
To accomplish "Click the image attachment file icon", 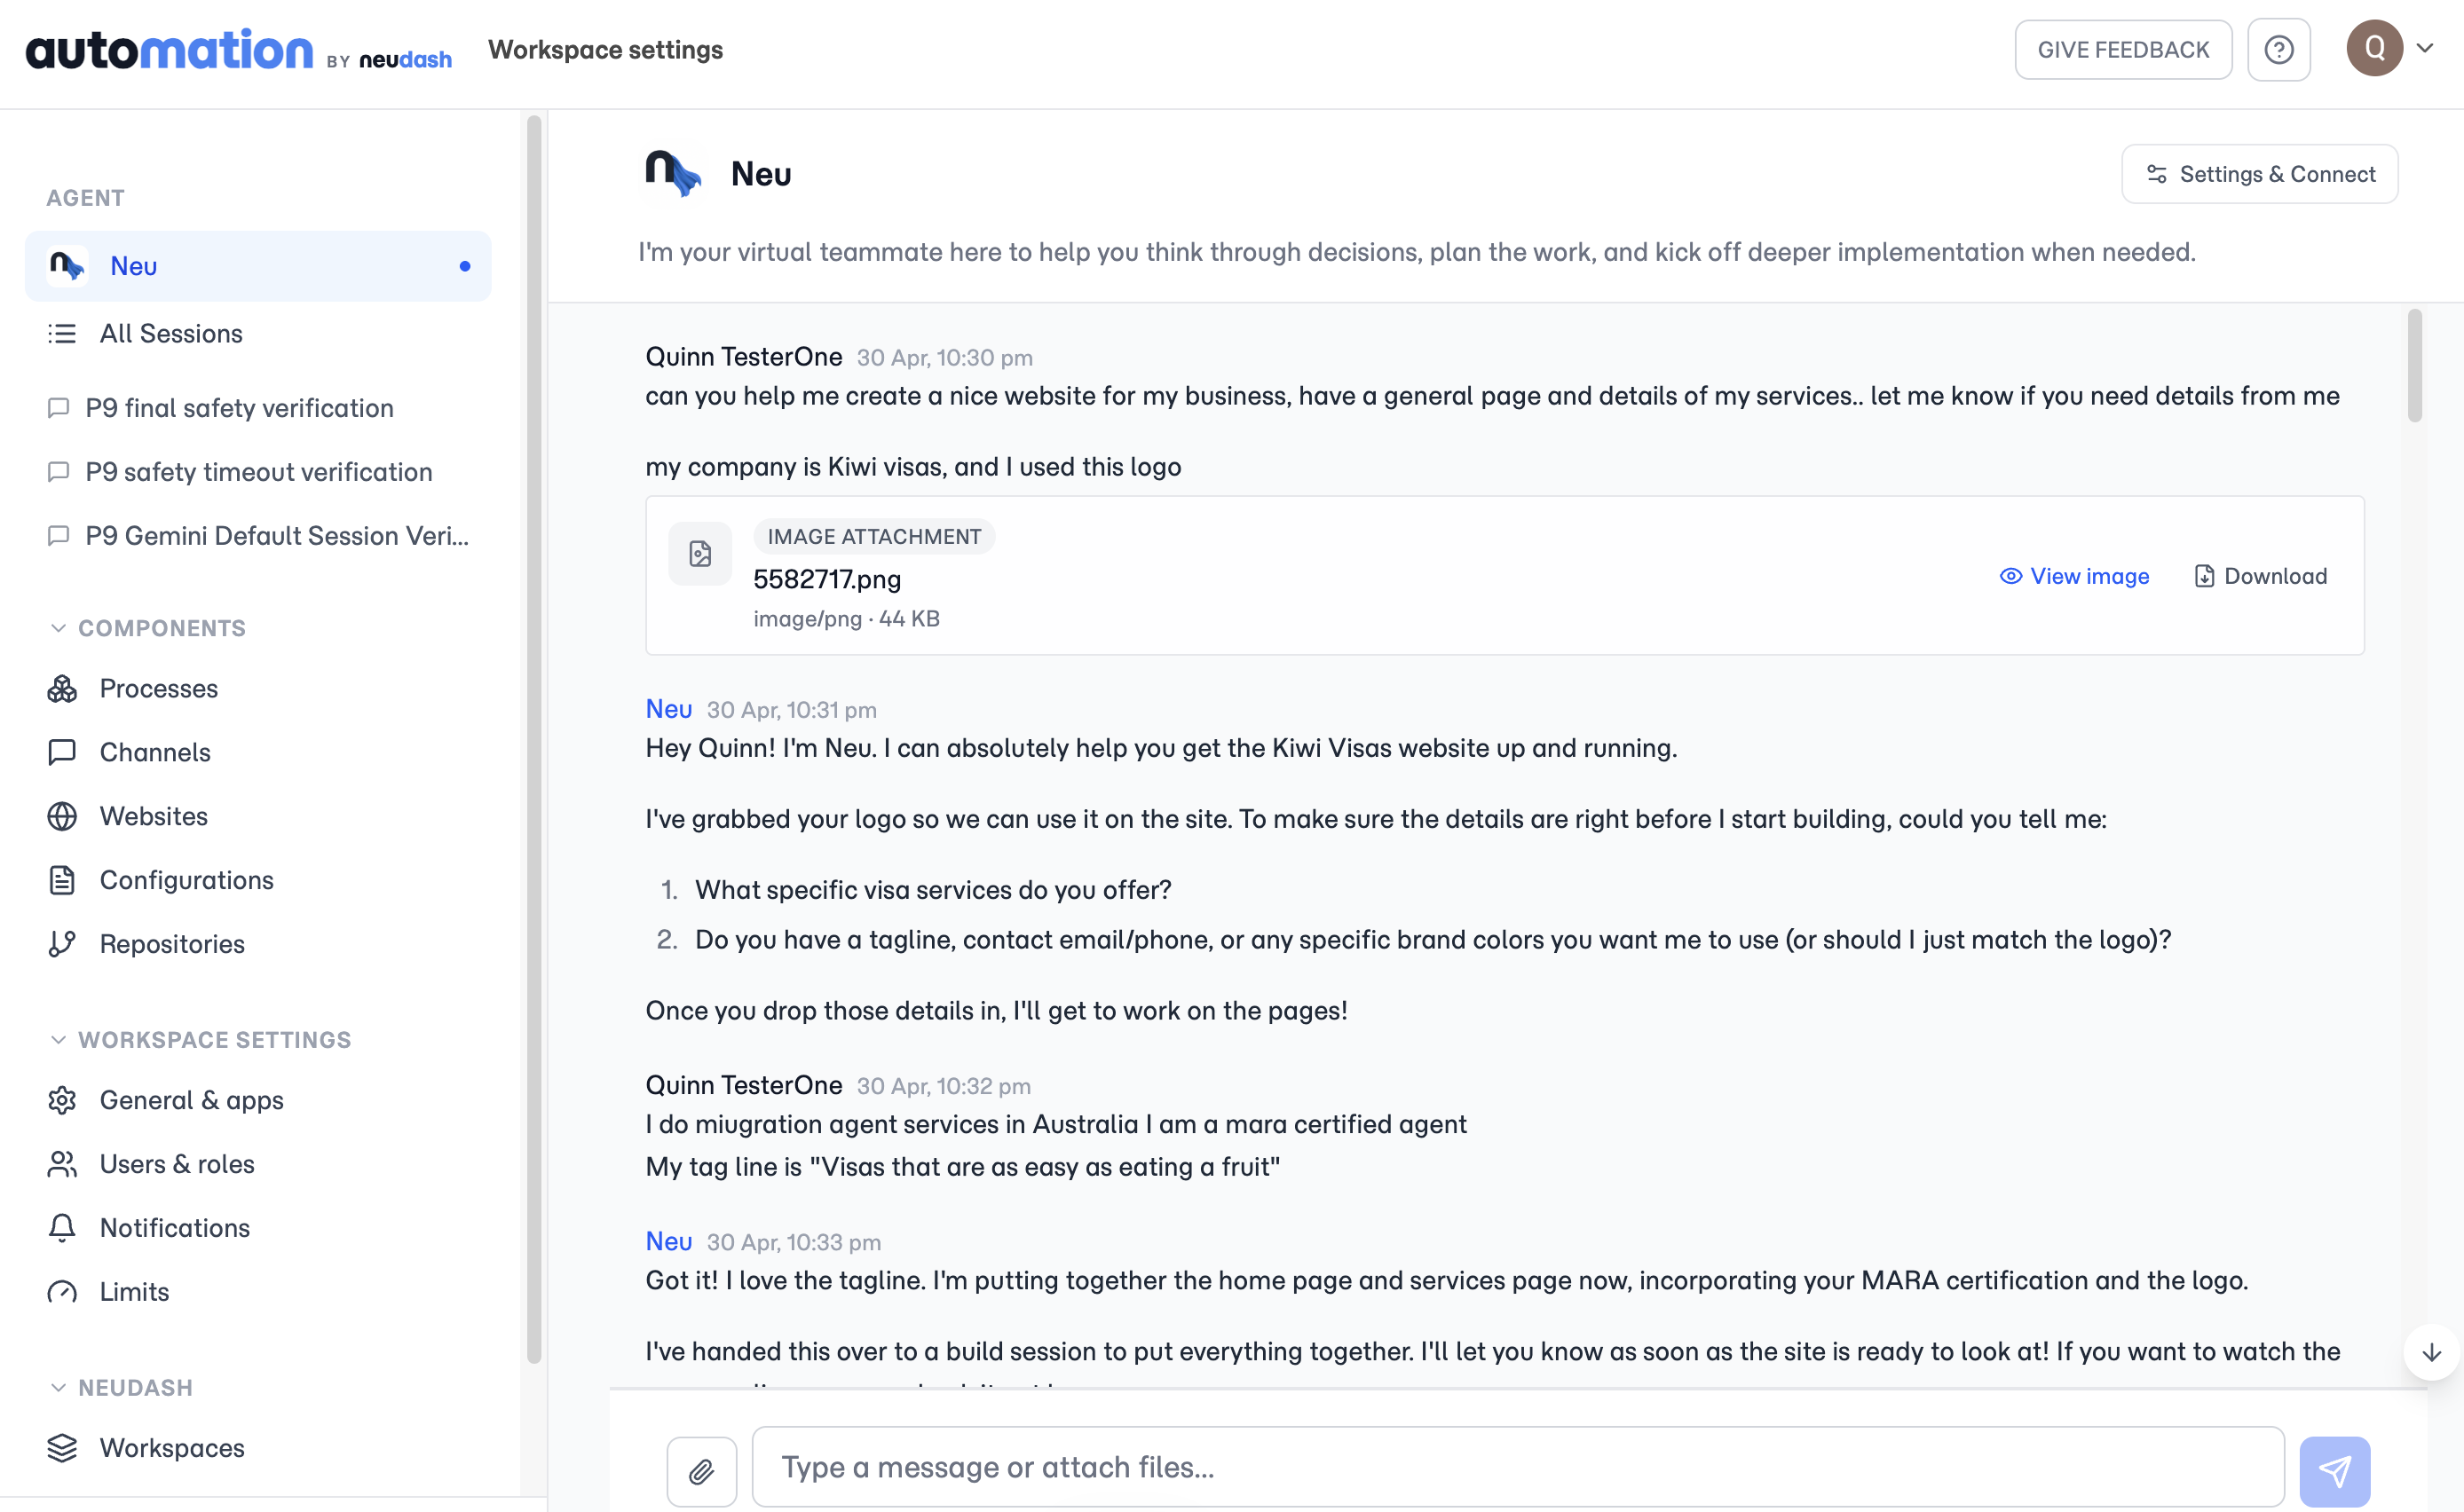I will (700, 553).
